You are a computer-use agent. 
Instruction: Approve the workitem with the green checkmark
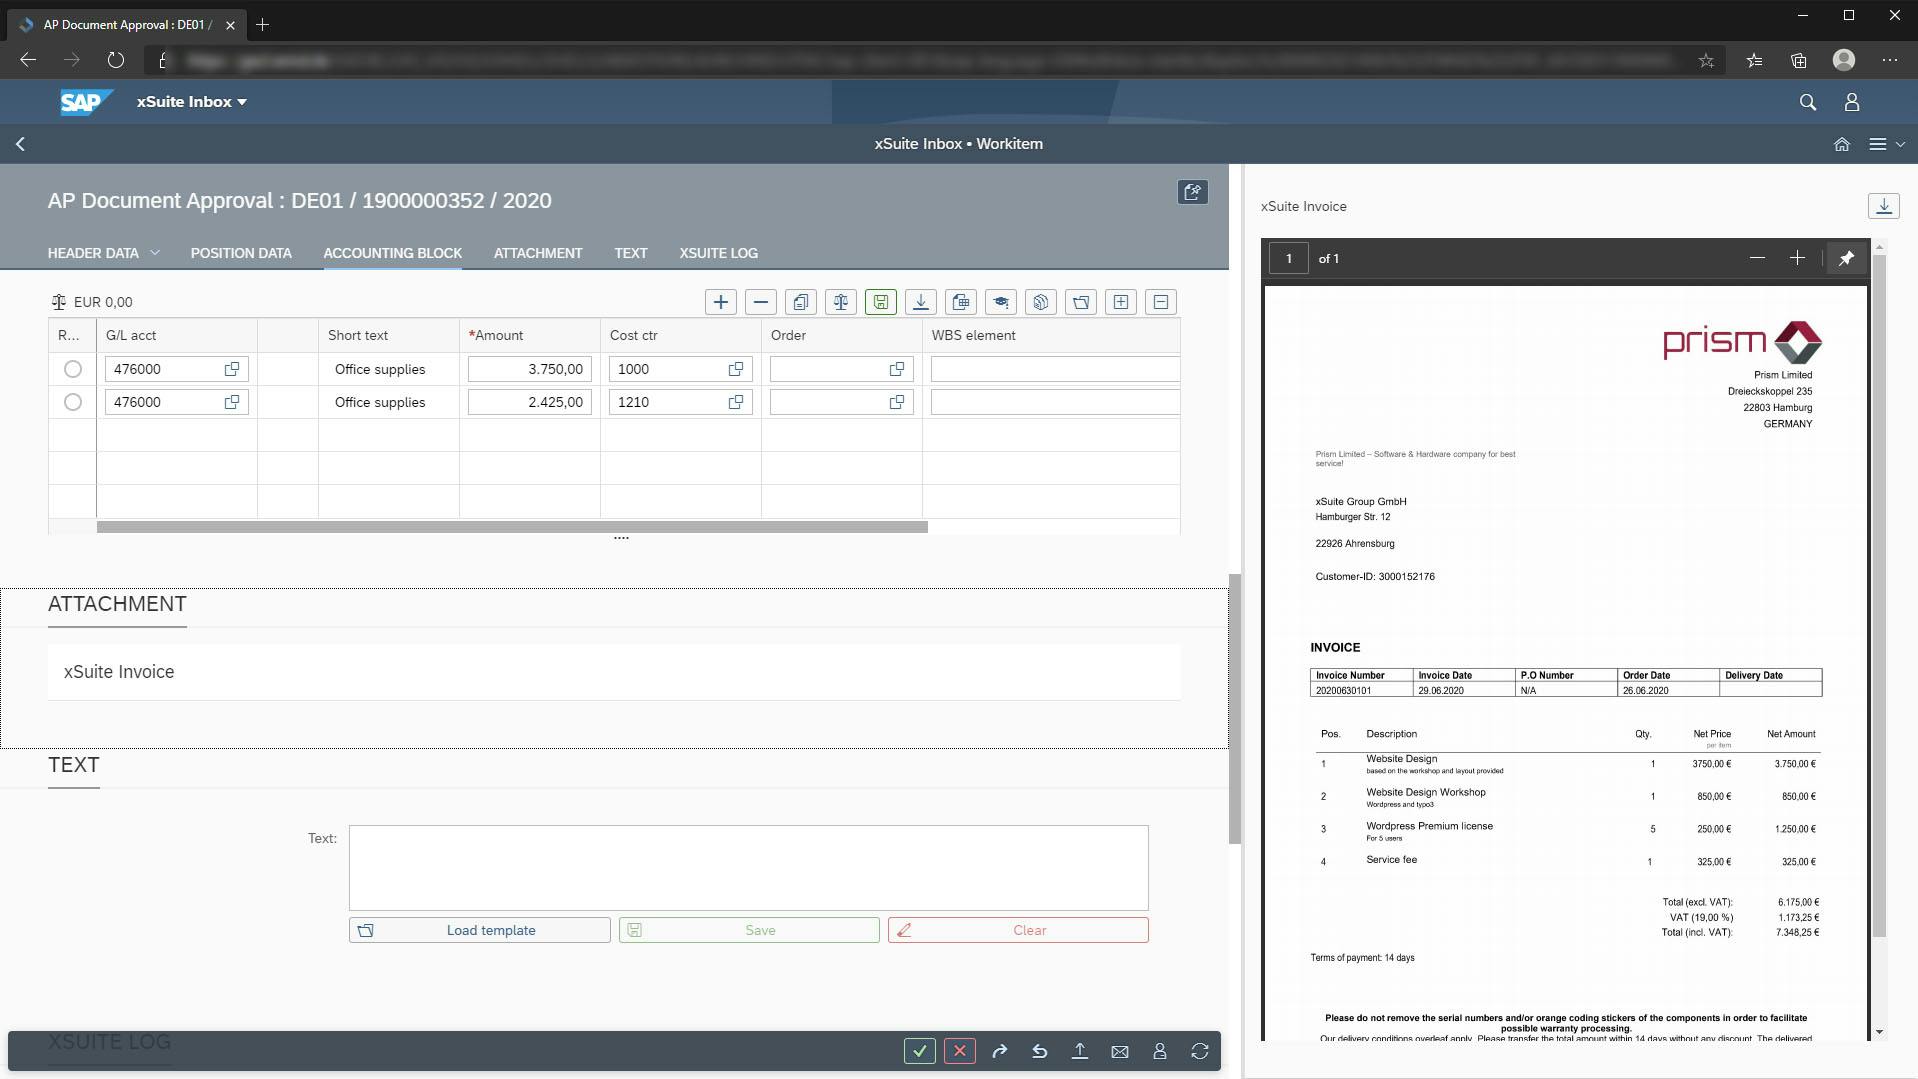coord(919,1050)
